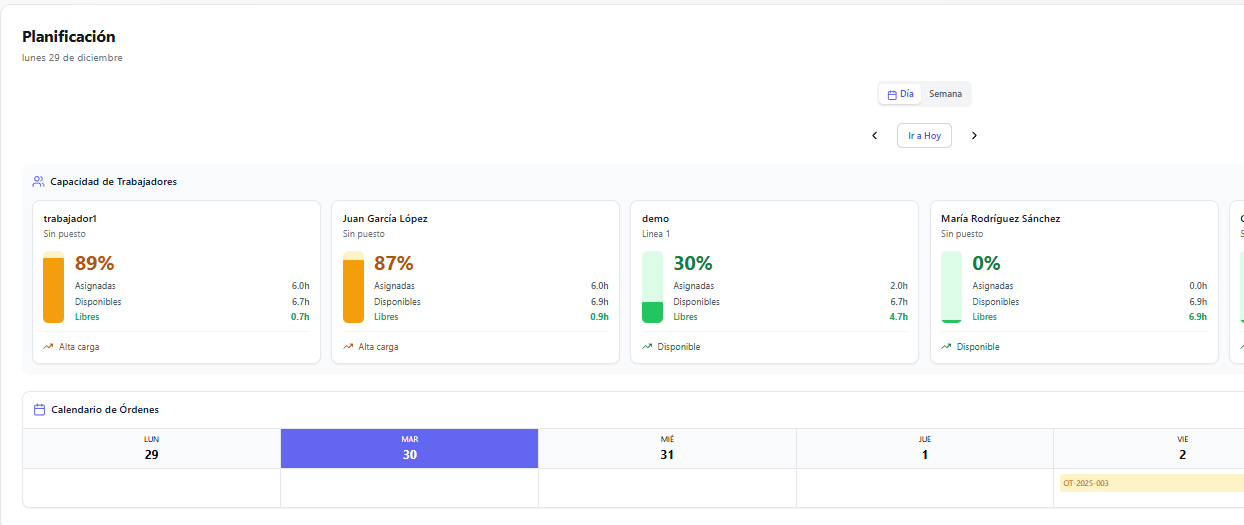
Task: Select the LUN 29 calendar header
Action: (x=151, y=448)
